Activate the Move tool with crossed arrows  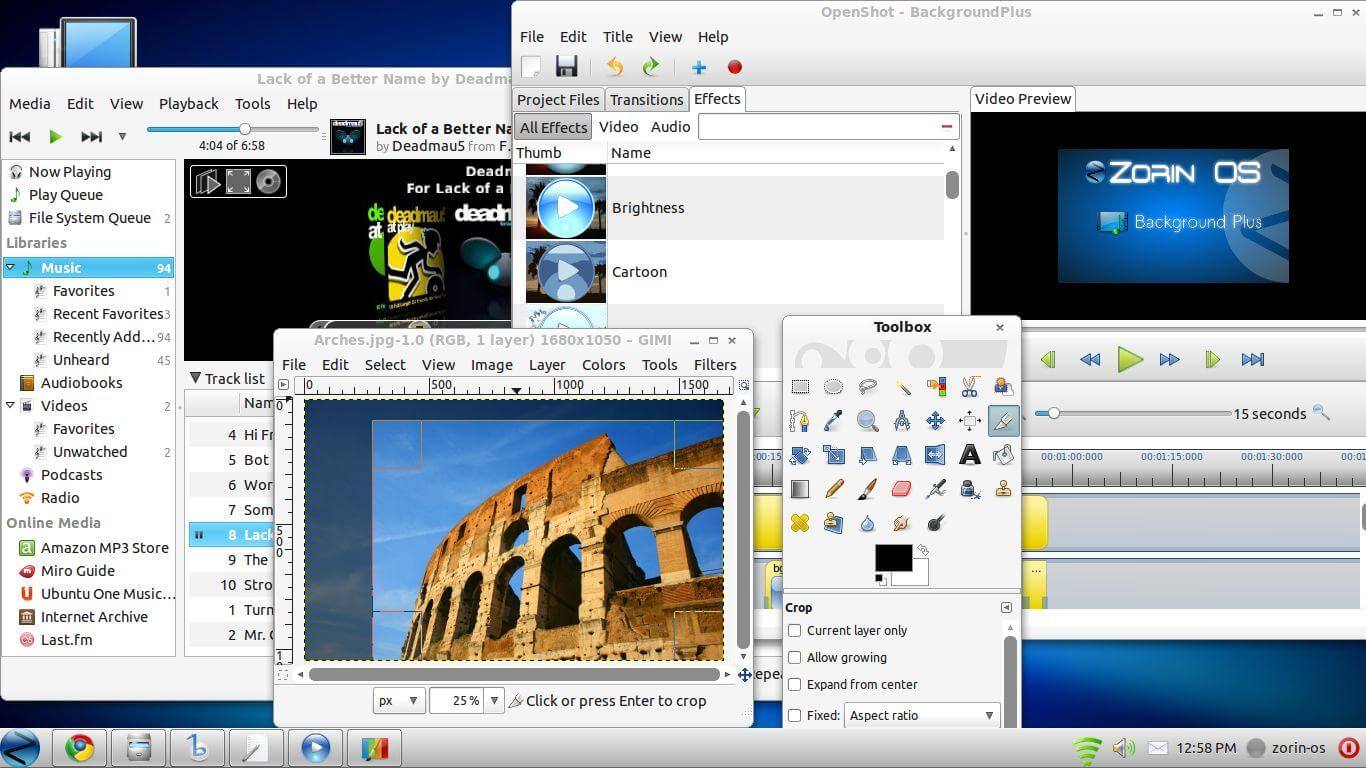pyautogui.click(x=935, y=421)
